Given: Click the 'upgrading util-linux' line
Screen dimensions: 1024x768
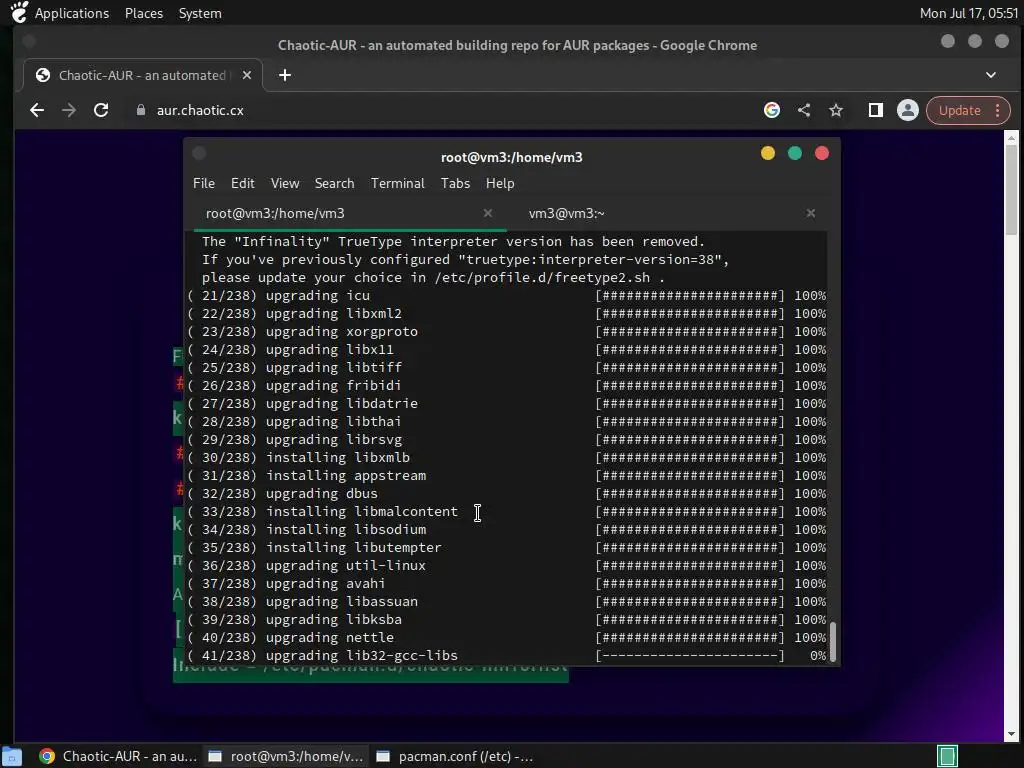Looking at the screenshot, I should (x=506, y=566).
